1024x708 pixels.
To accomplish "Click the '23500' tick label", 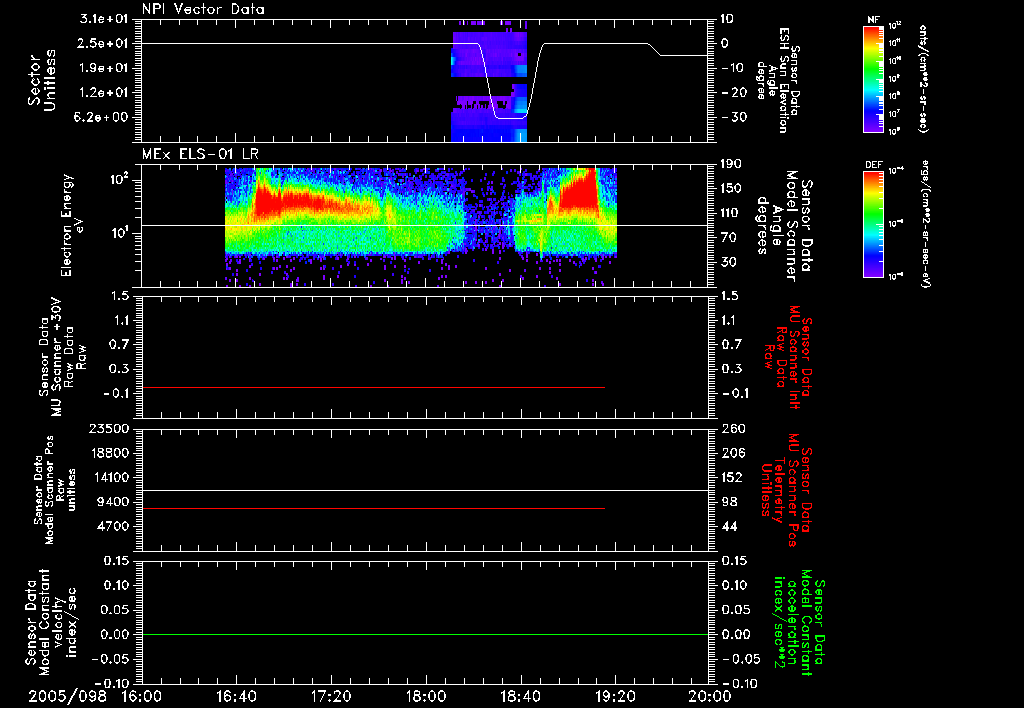I will click(x=108, y=428).
